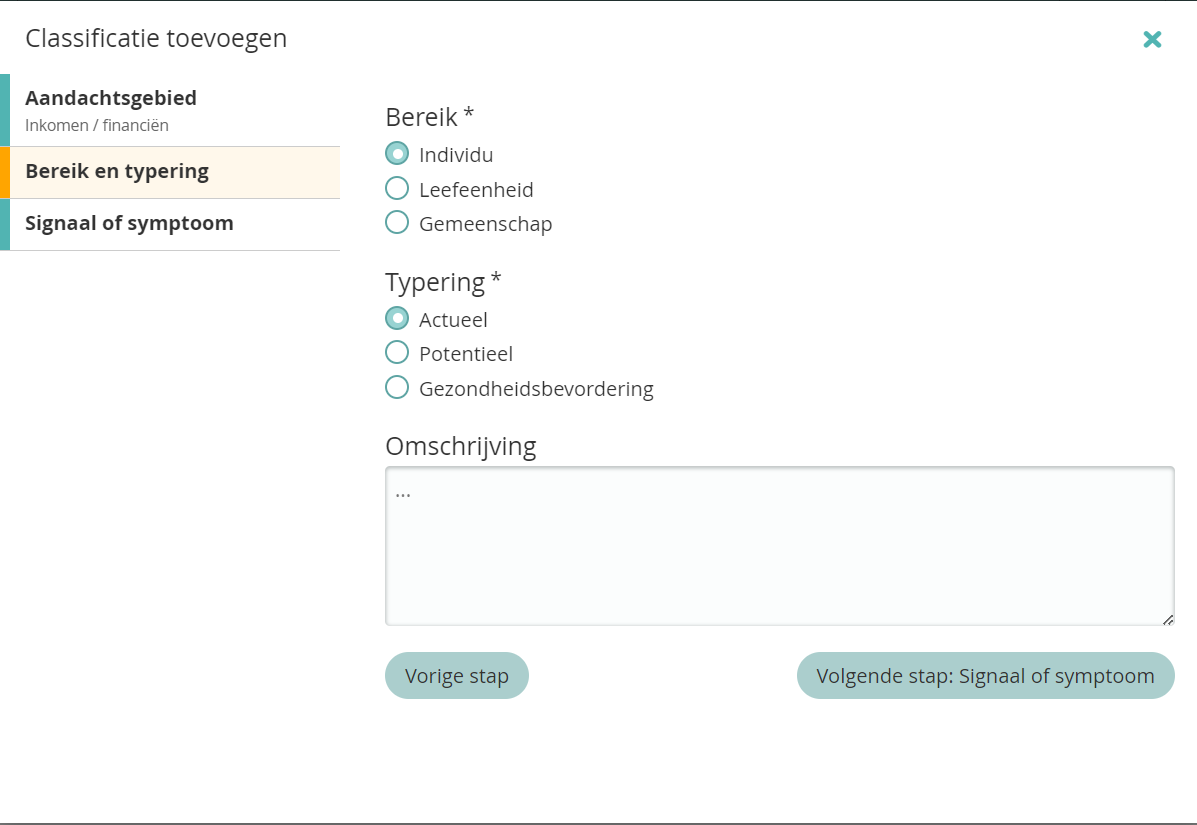Click the orange bar beside Bereik en typering
This screenshot has width=1197, height=825.
5,172
